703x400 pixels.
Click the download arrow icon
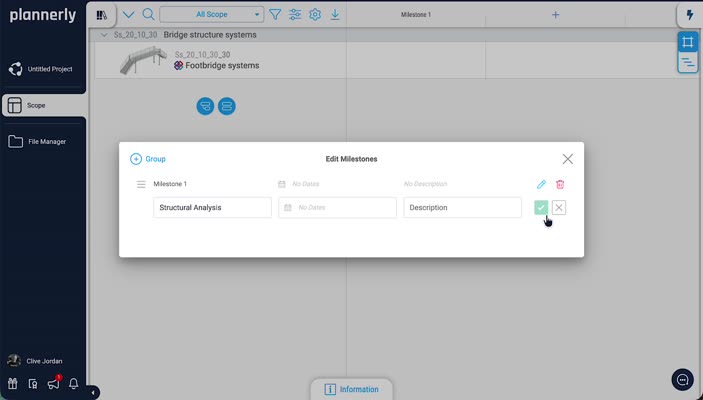point(335,15)
